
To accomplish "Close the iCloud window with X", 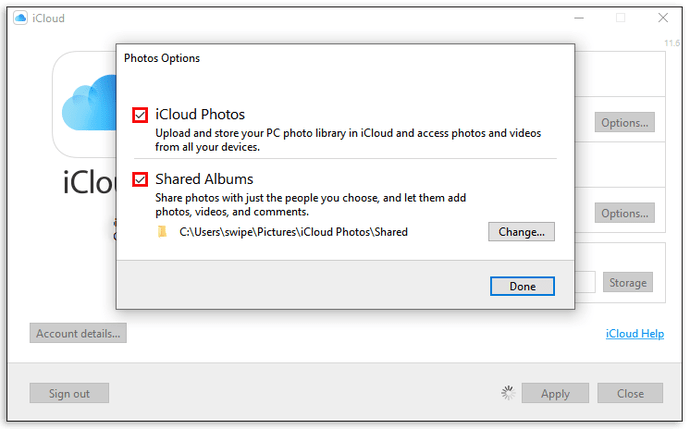I will [663, 18].
